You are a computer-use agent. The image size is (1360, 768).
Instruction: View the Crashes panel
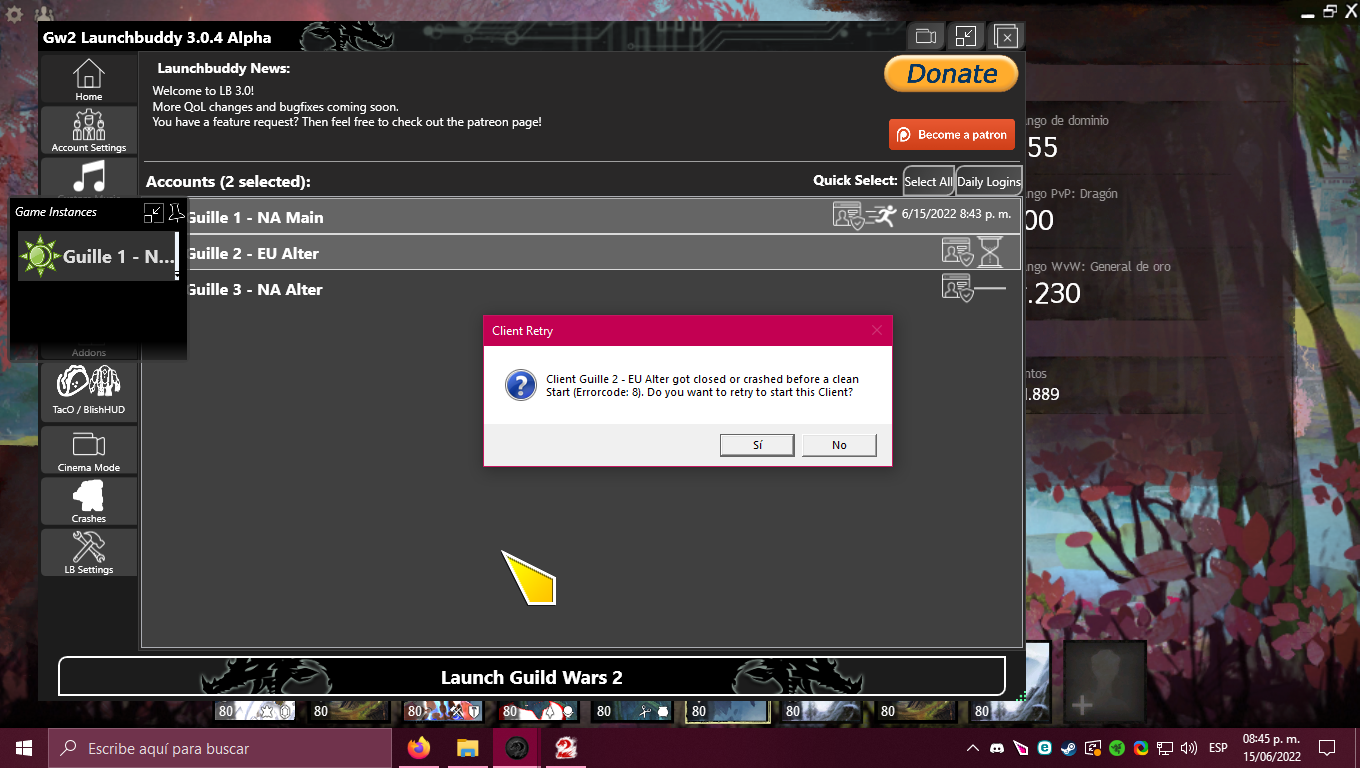88,500
